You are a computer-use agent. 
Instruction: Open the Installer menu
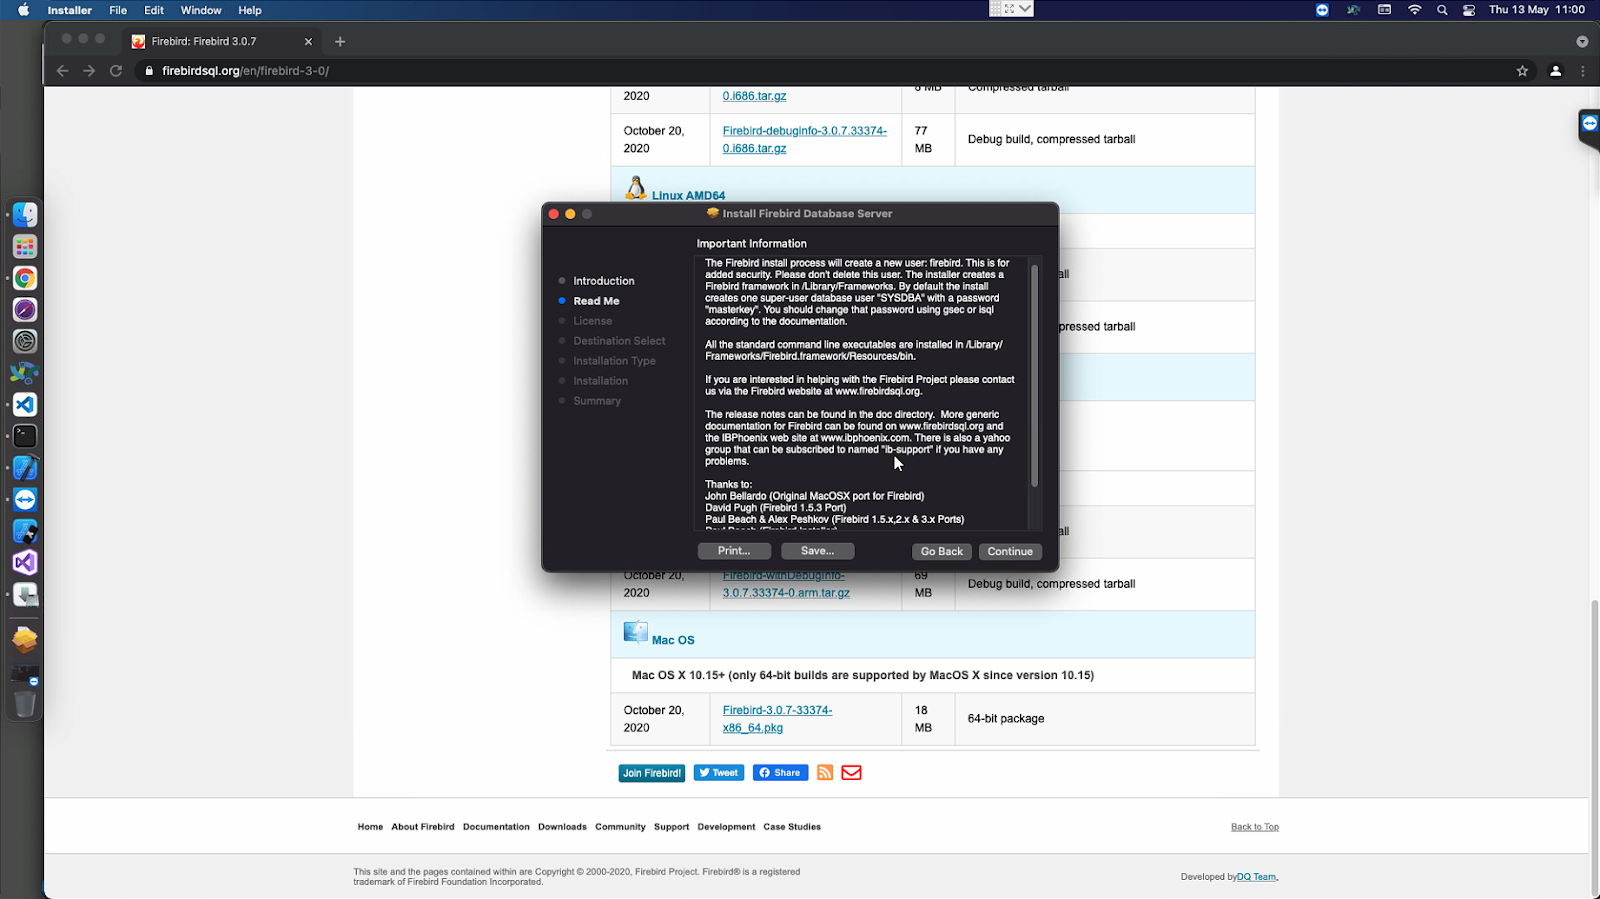[x=69, y=10]
